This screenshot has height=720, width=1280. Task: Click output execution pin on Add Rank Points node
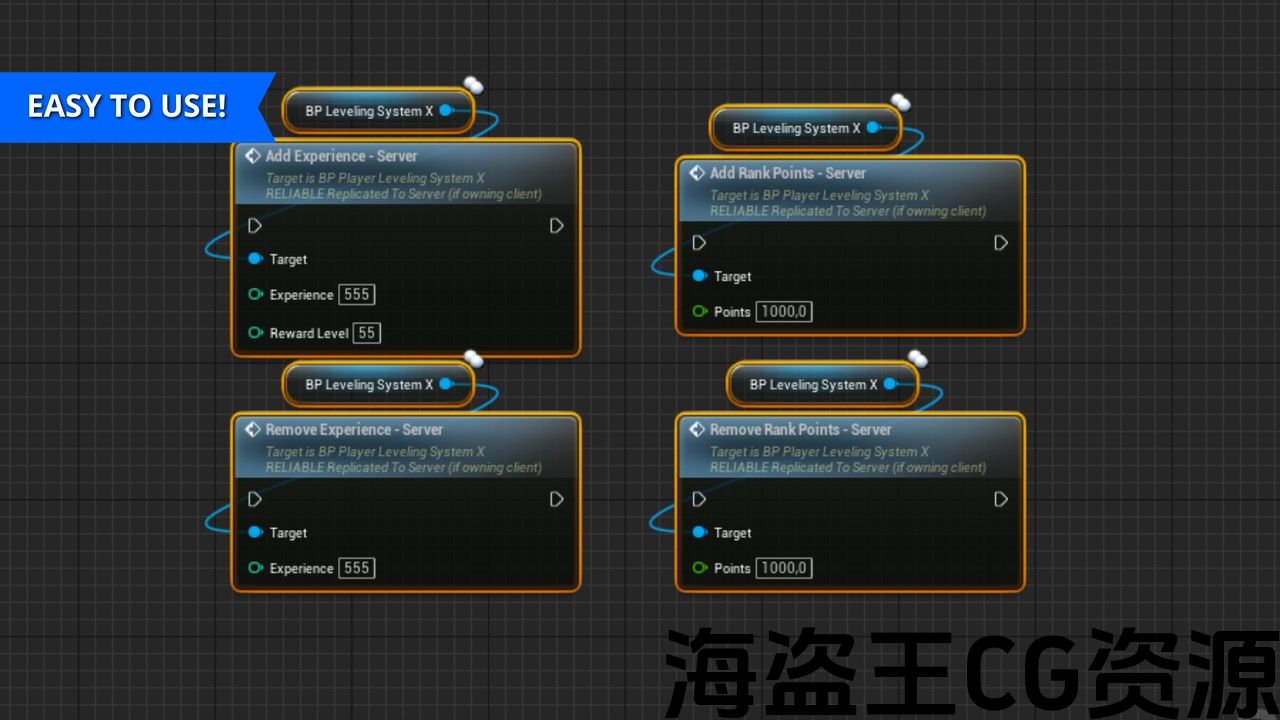[x=1001, y=243]
